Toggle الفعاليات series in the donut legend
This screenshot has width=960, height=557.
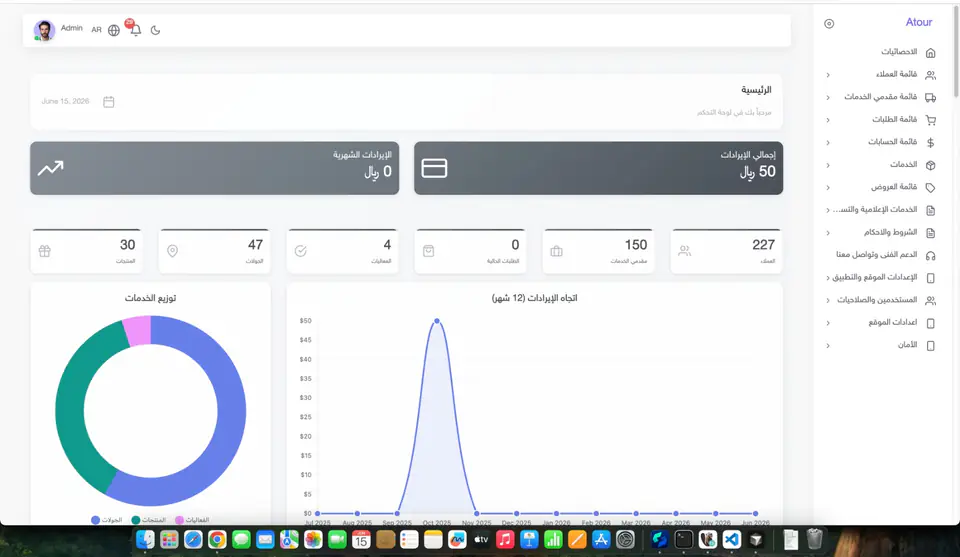click(x=192, y=520)
